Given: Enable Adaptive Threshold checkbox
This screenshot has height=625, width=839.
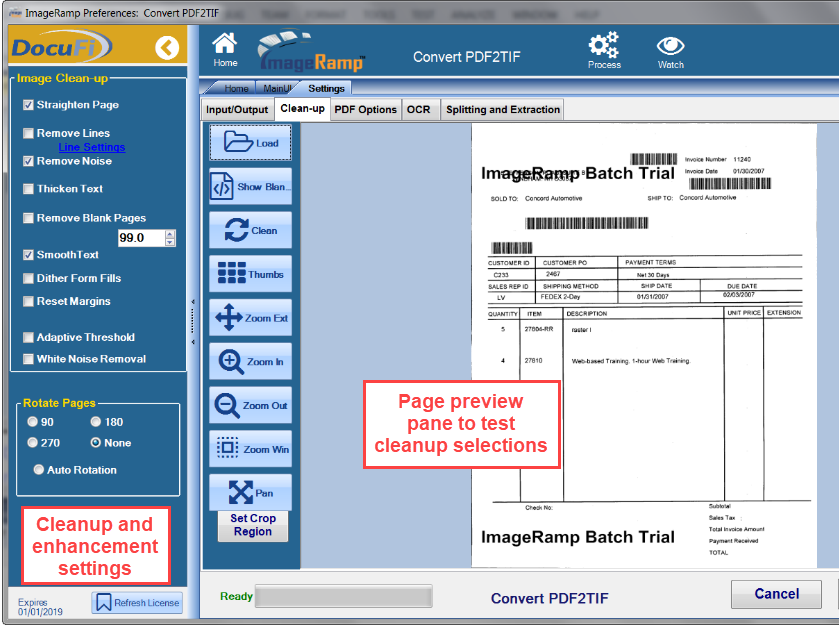Looking at the screenshot, I should 28,337.
